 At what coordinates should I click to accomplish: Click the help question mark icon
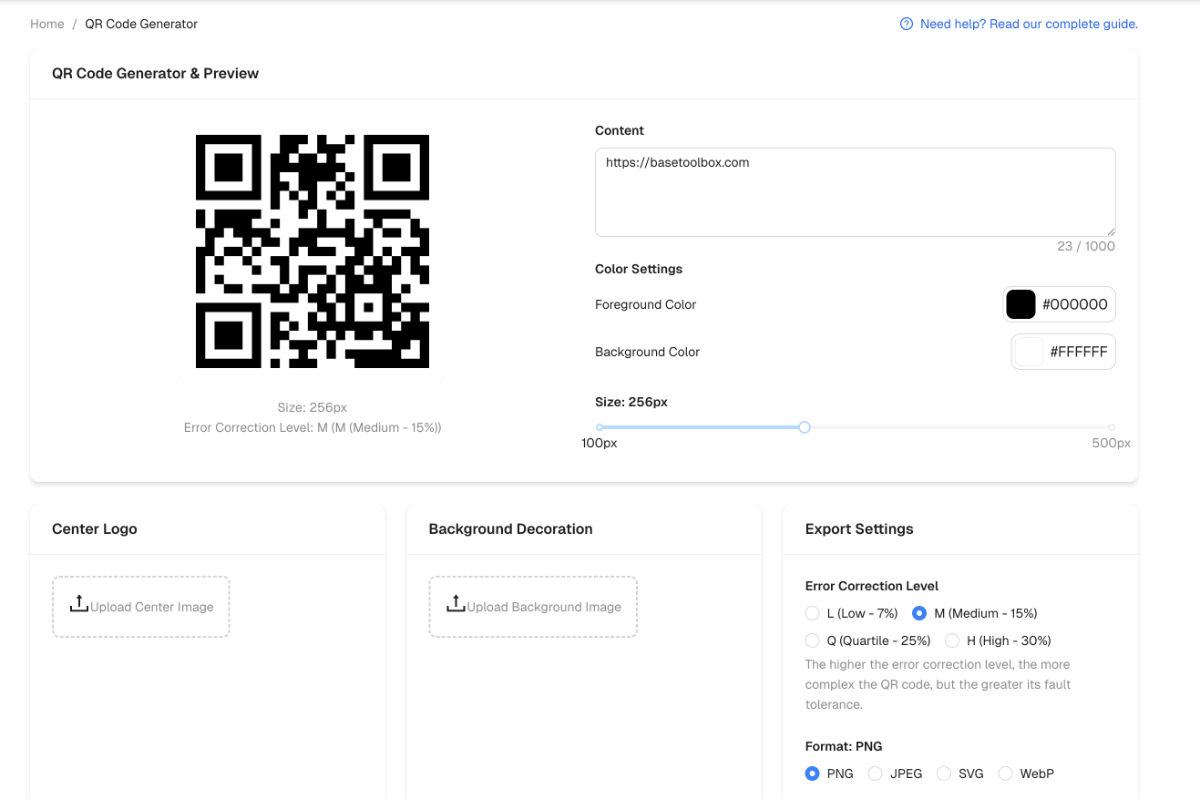coord(906,24)
